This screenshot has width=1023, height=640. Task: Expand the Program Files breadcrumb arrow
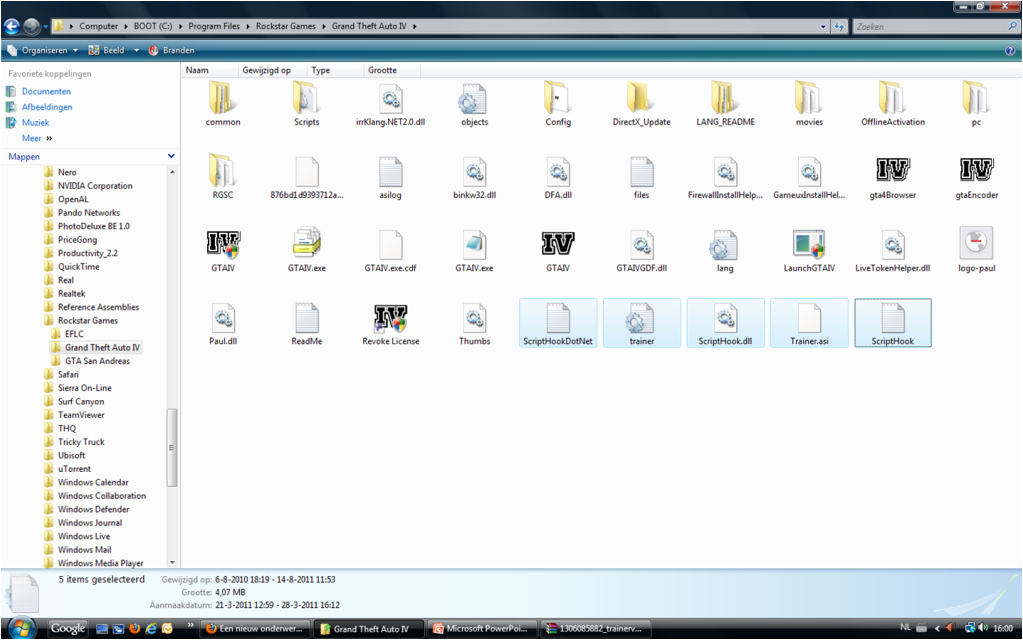coord(247,27)
